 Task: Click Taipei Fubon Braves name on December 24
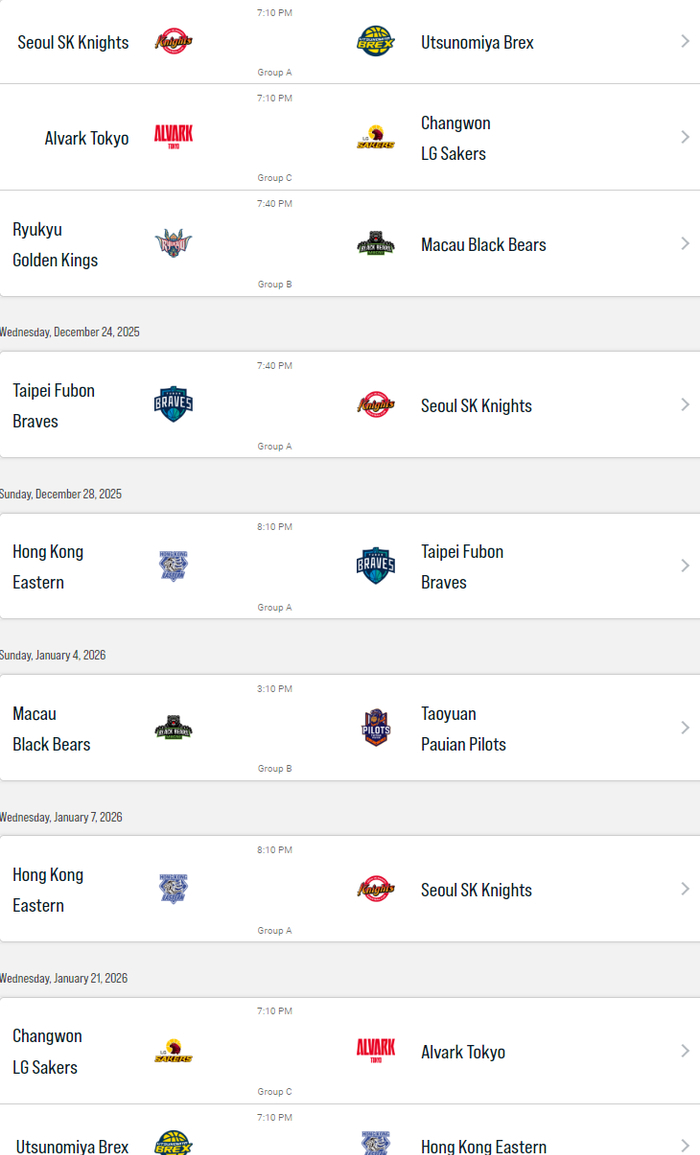pyautogui.click(x=54, y=405)
